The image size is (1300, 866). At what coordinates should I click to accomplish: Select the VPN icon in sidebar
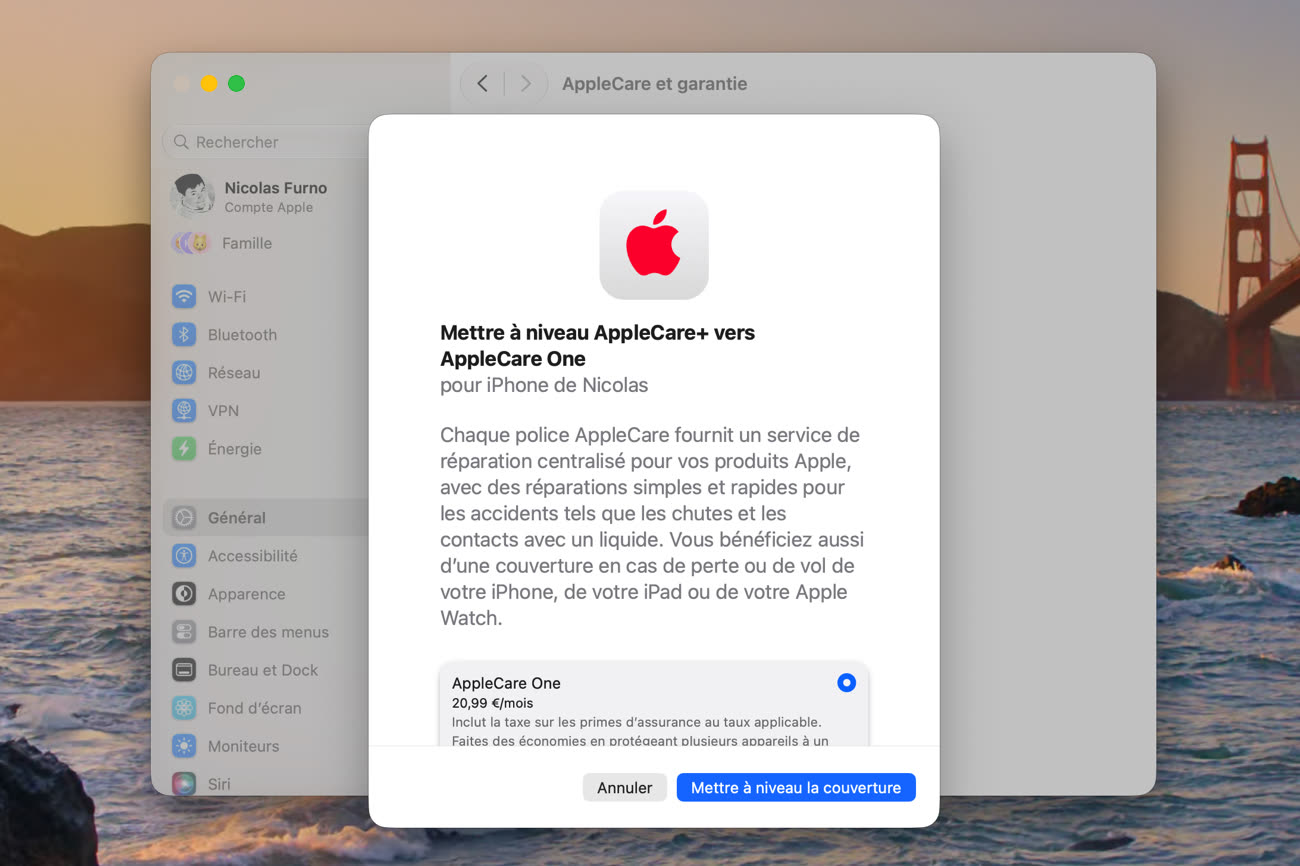pyautogui.click(x=184, y=411)
